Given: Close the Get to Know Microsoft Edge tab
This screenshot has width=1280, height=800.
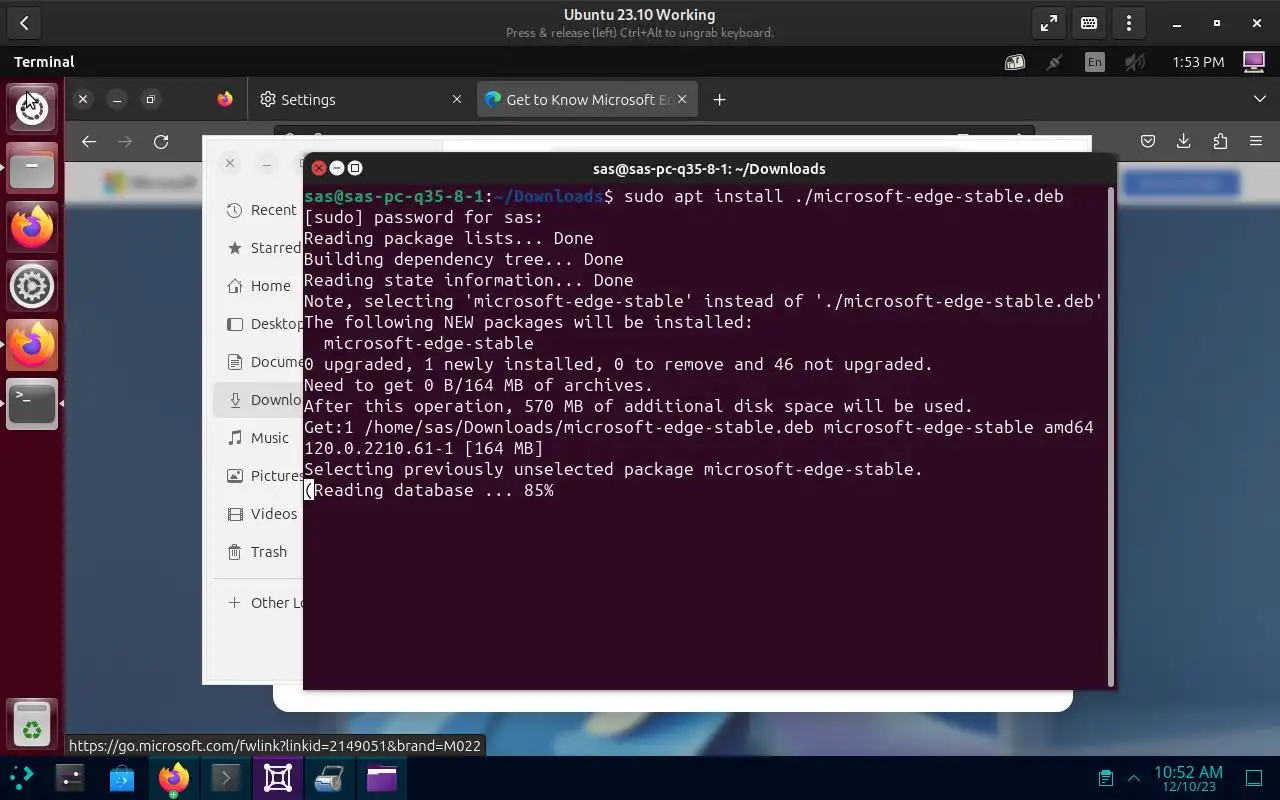Looking at the screenshot, I should pyautogui.click(x=683, y=99).
